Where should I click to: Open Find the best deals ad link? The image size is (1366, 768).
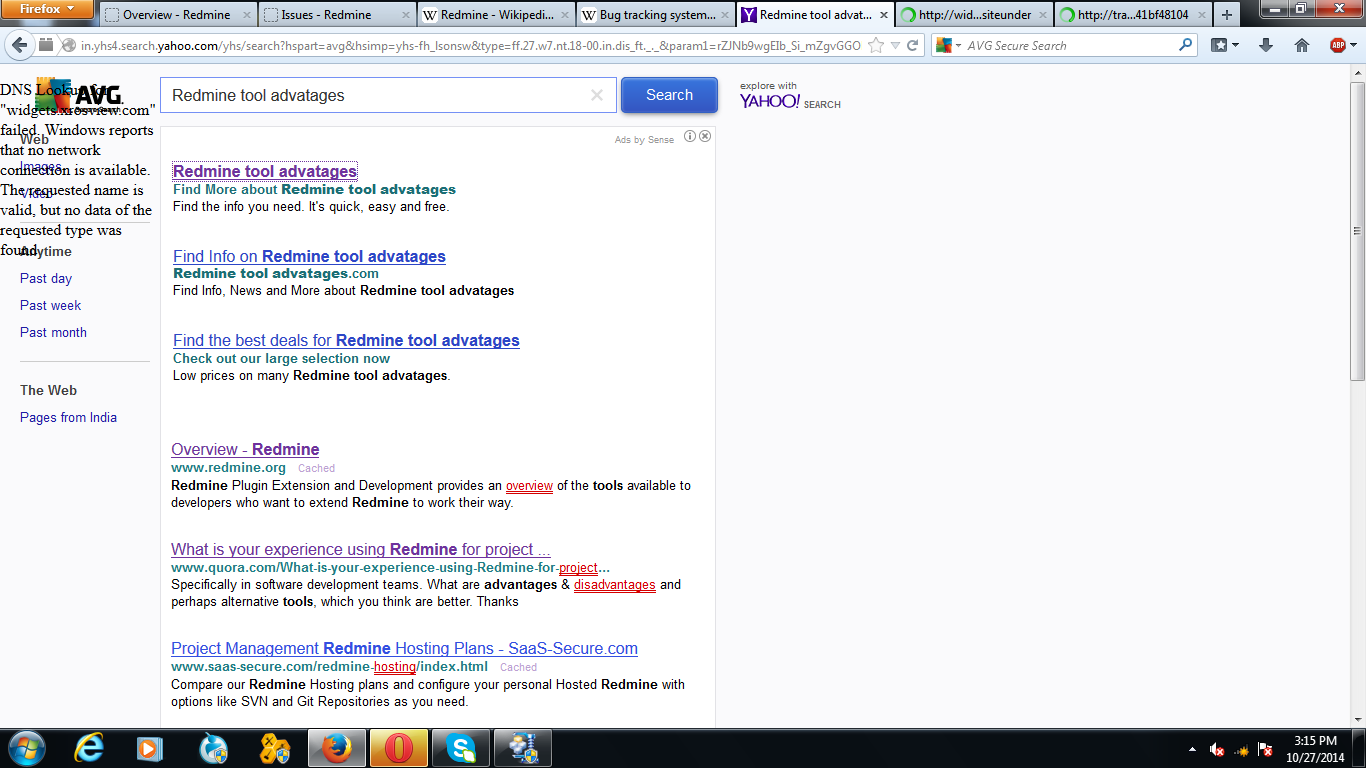[346, 340]
